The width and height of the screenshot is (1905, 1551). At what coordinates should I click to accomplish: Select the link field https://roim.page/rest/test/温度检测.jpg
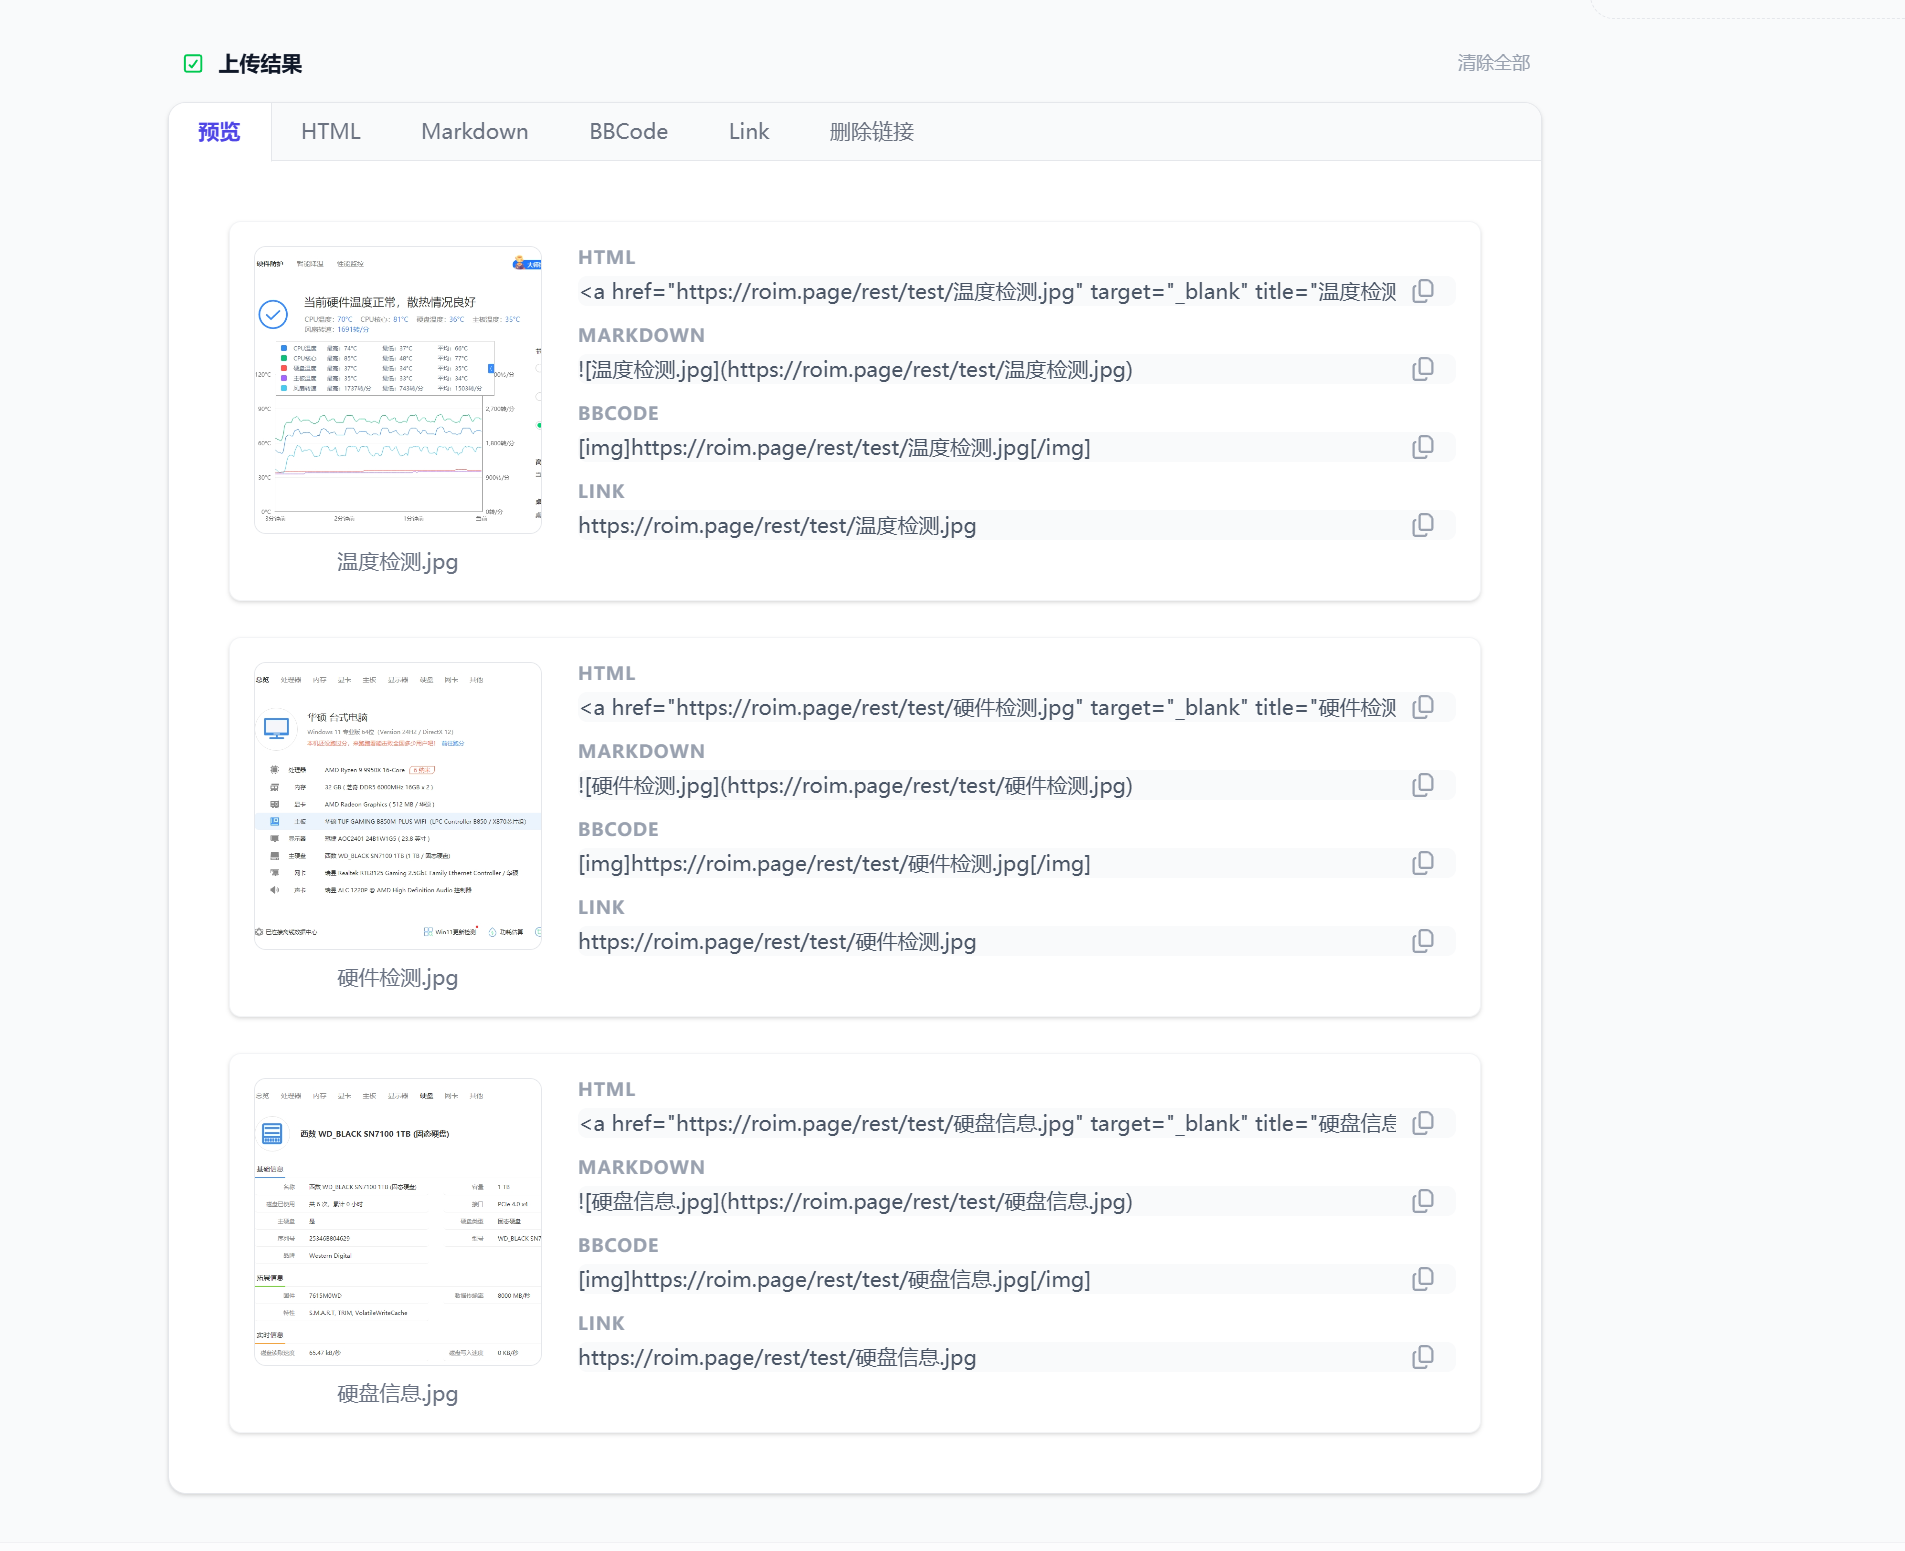click(x=988, y=525)
